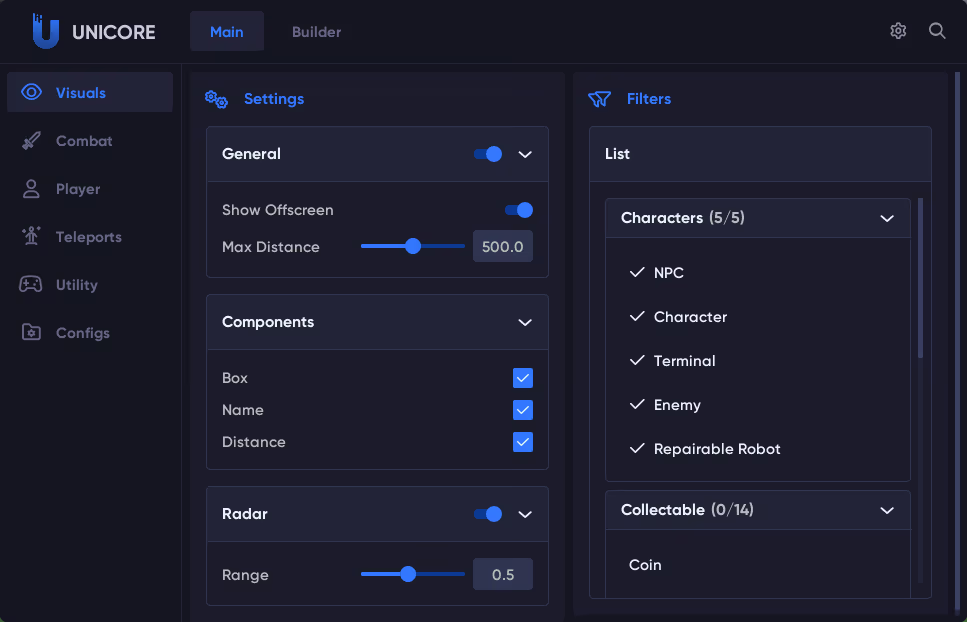Click the Visuals eye icon in sidebar
The width and height of the screenshot is (967, 622).
tap(31, 93)
